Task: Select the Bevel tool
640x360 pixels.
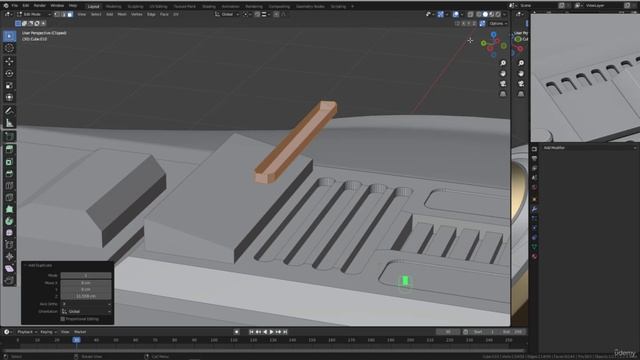Action: point(9,174)
